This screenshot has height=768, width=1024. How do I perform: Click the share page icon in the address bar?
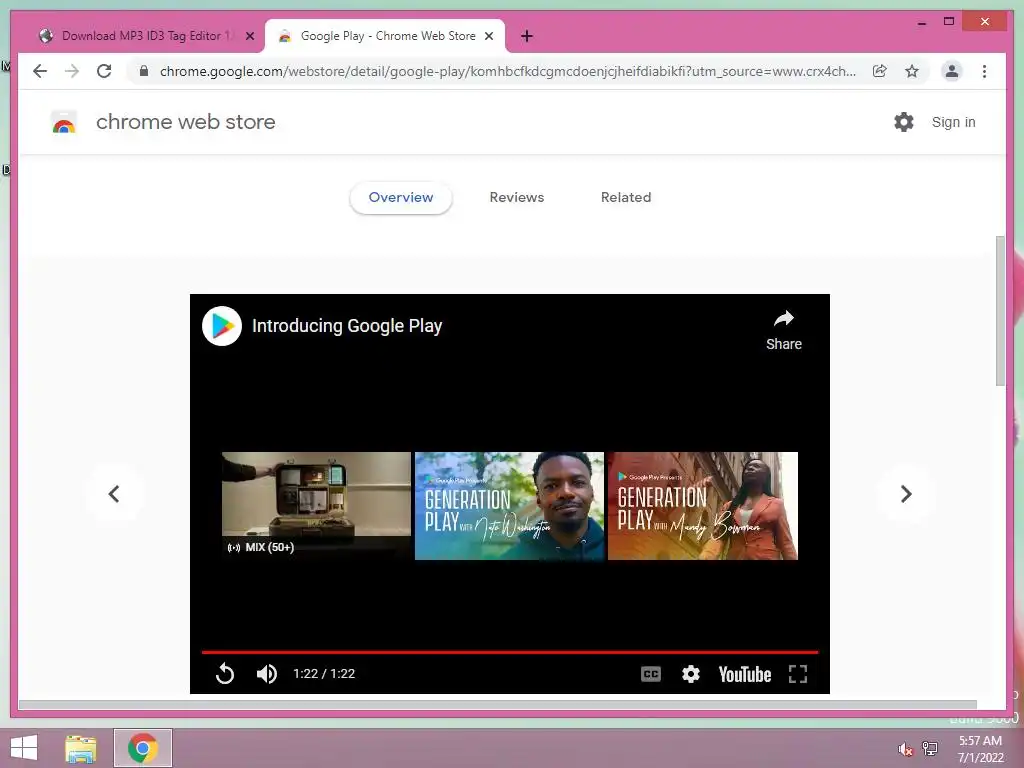(880, 71)
